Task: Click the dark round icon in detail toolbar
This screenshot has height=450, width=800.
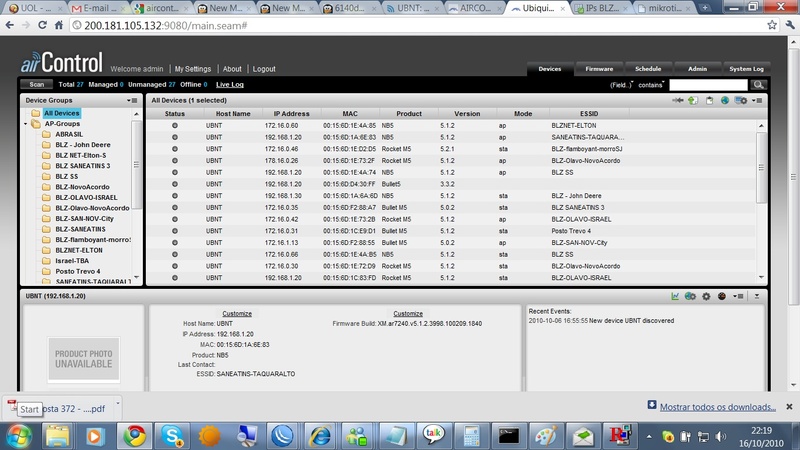Action: click(721, 296)
